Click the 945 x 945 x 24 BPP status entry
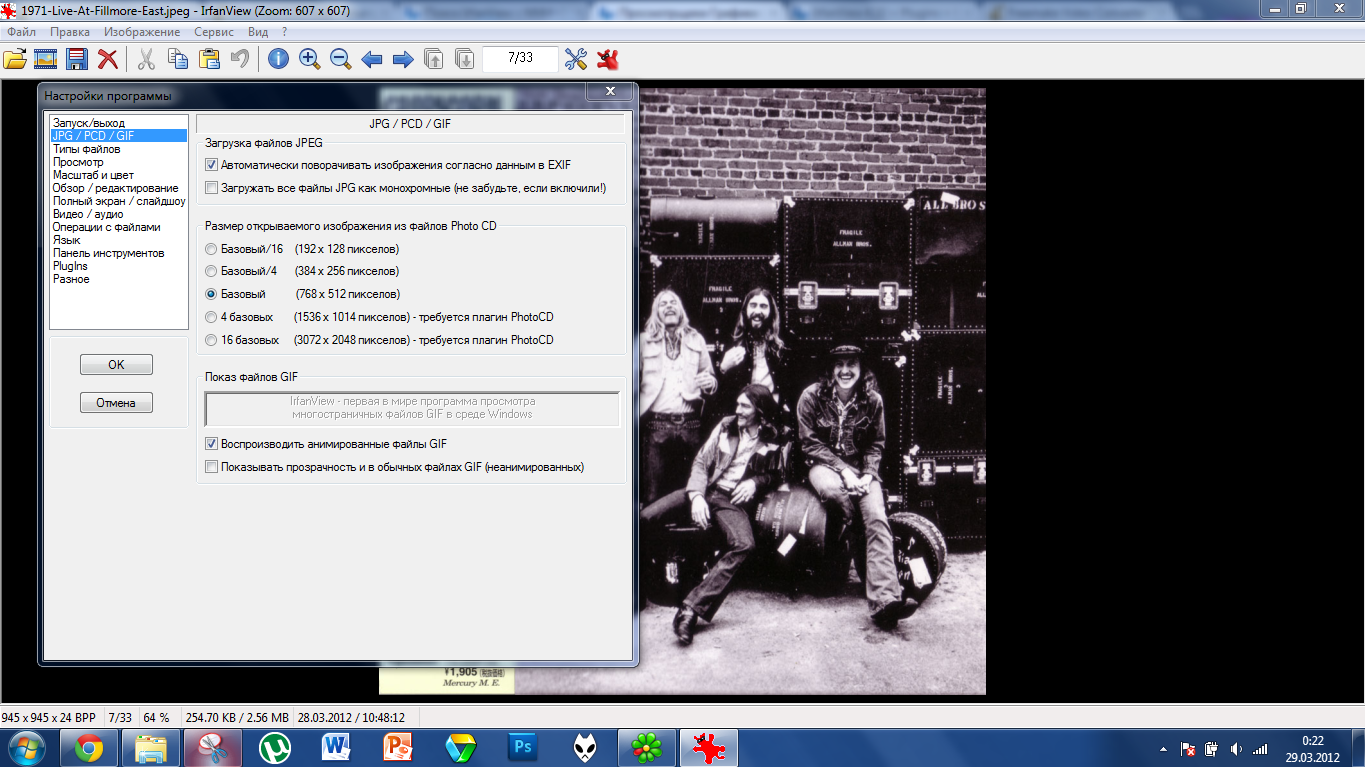The image size is (1365, 767). pyautogui.click(x=49, y=718)
